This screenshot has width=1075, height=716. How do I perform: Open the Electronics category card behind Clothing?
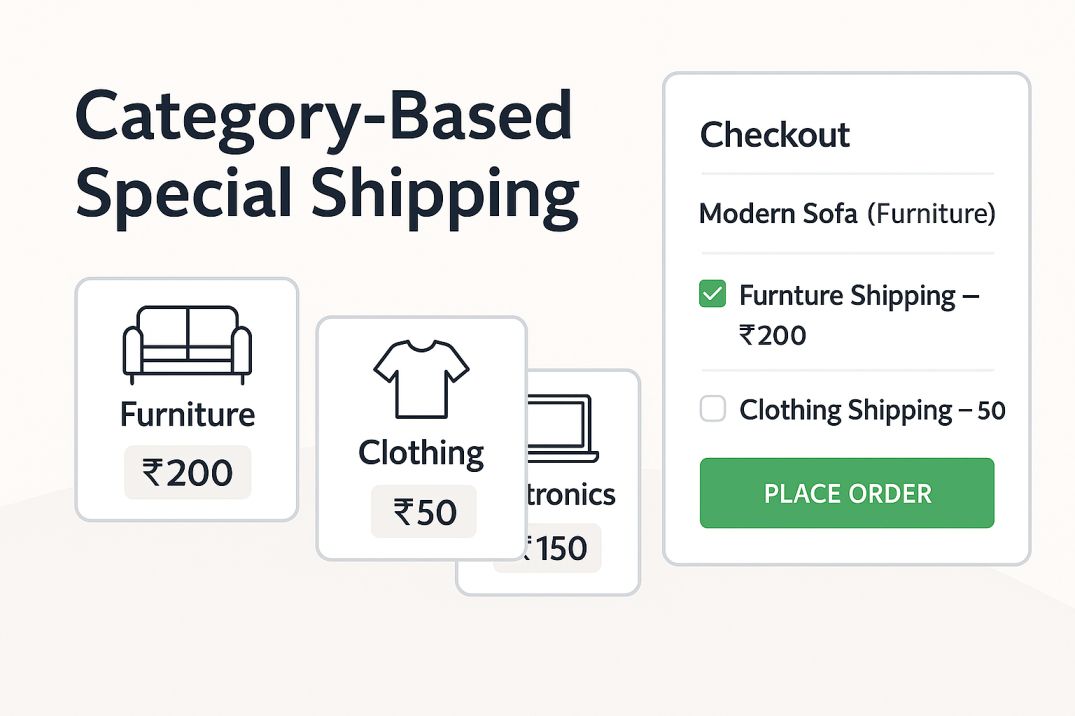(x=583, y=482)
